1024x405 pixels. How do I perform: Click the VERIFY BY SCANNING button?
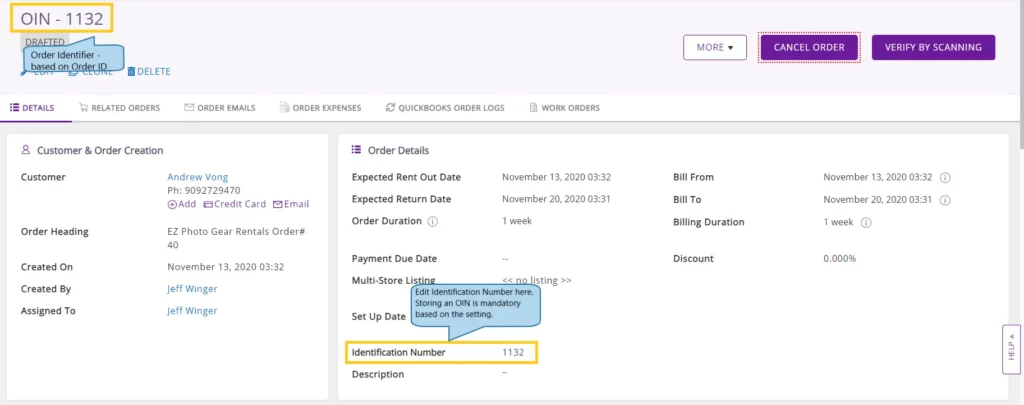(933, 47)
